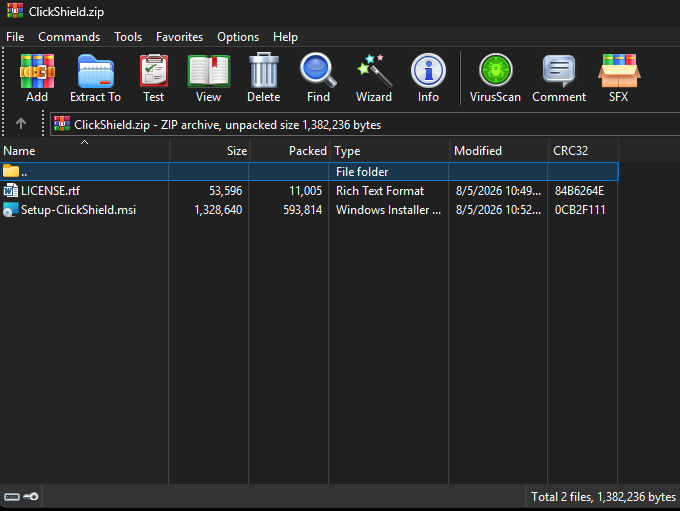The image size is (680, 511).
Task: Sort by CRC32 column header
Action: coord(583,151)
